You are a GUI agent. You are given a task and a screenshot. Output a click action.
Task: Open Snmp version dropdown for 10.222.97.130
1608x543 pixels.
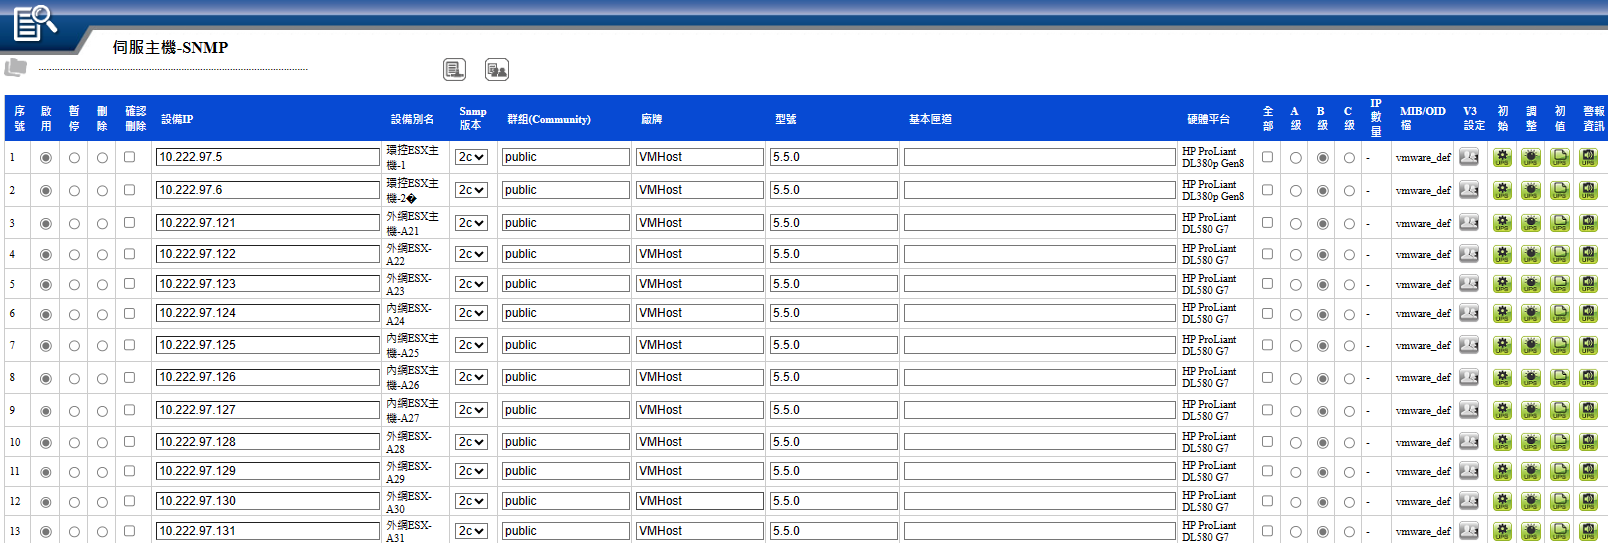tap(471, 501)
